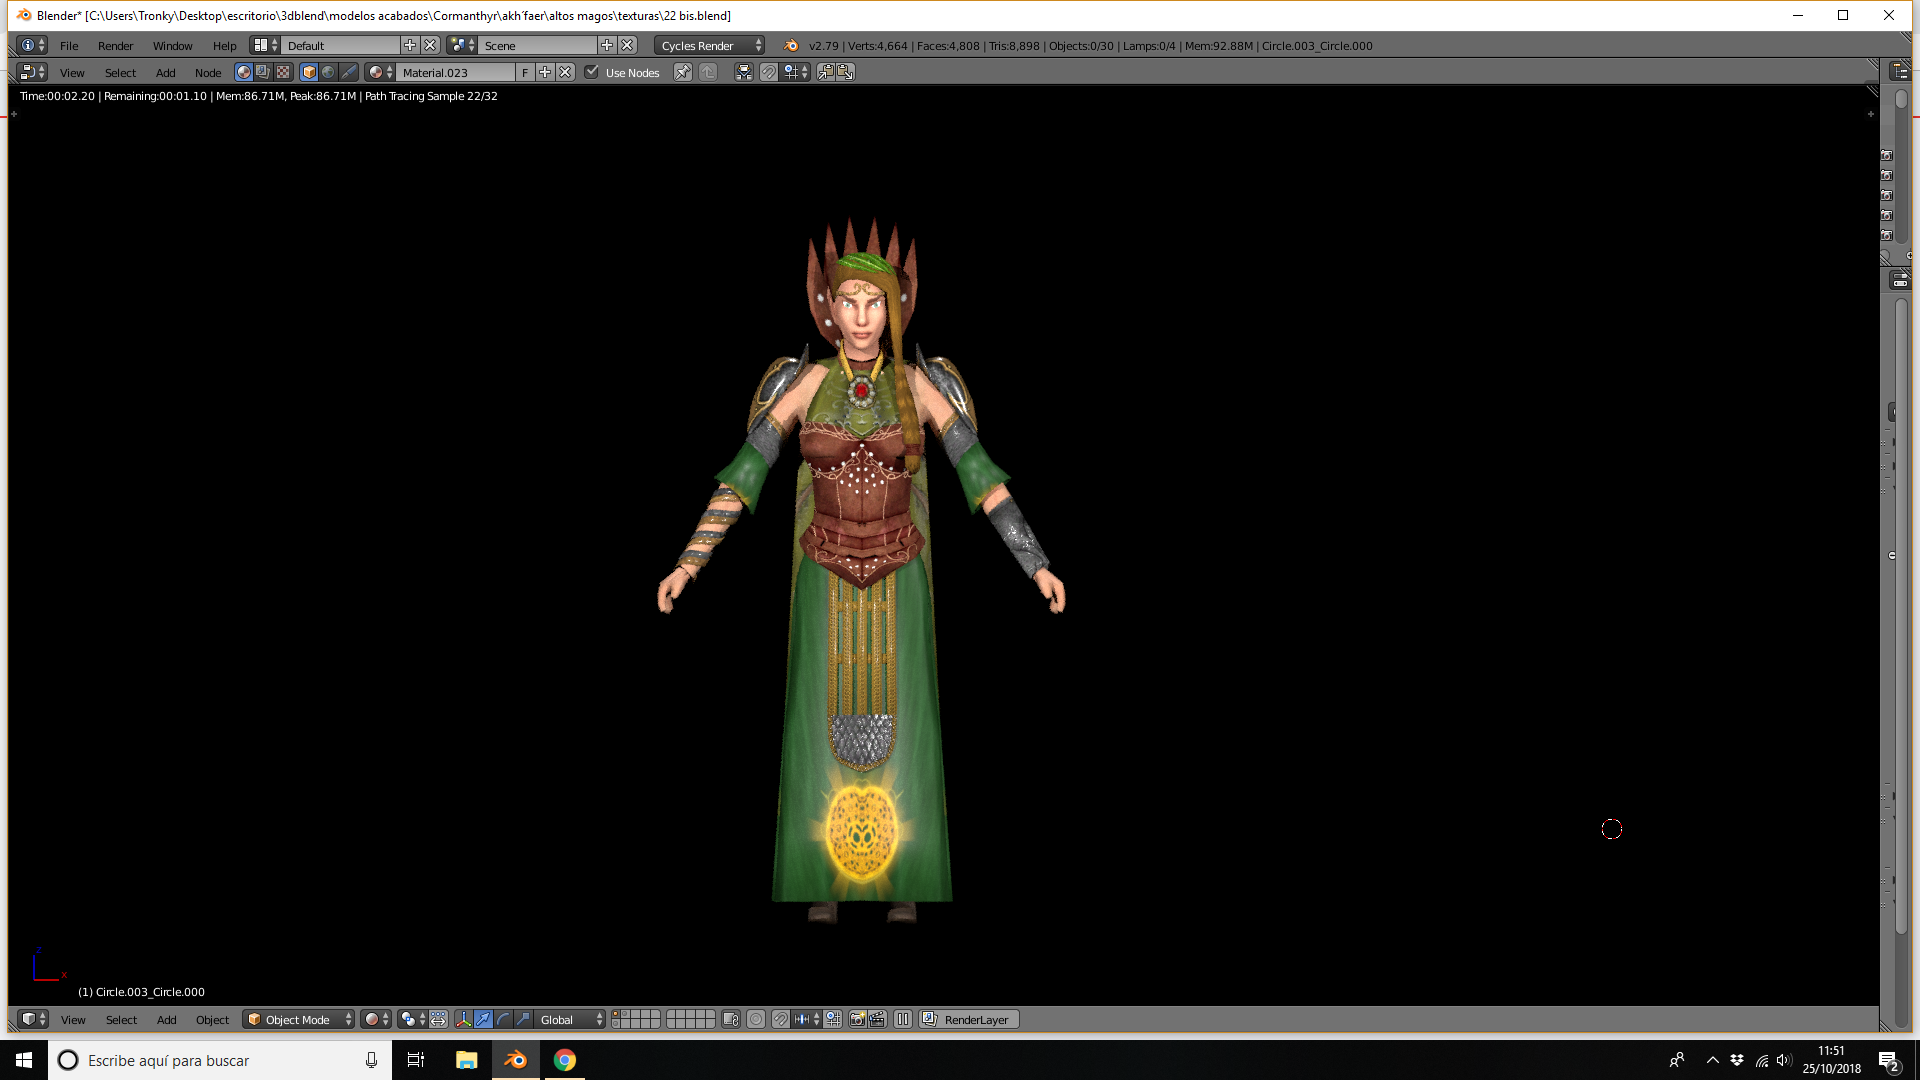The height and width of the screenshot is (1080, 1920).
Task: Choose object shader nodes cube icon
Action: coord(309,72)
